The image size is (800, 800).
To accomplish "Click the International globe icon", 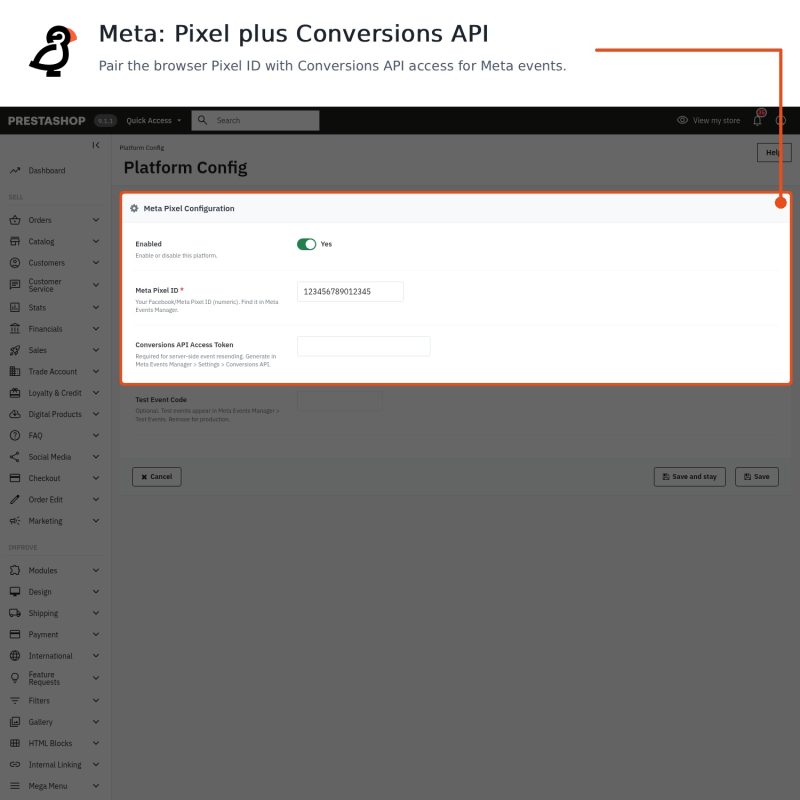I will [15, 656].
